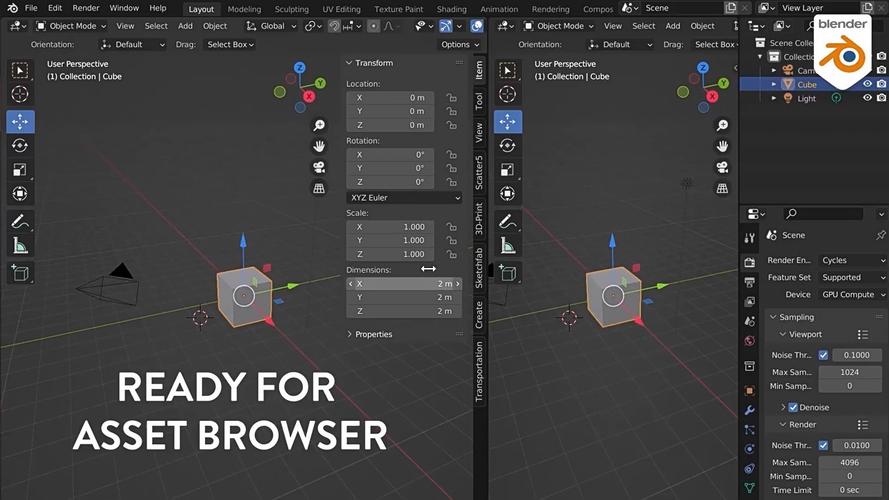Click the properties editor search field
Viewport: 889px width, 500px height.
(x=823, y=214)
